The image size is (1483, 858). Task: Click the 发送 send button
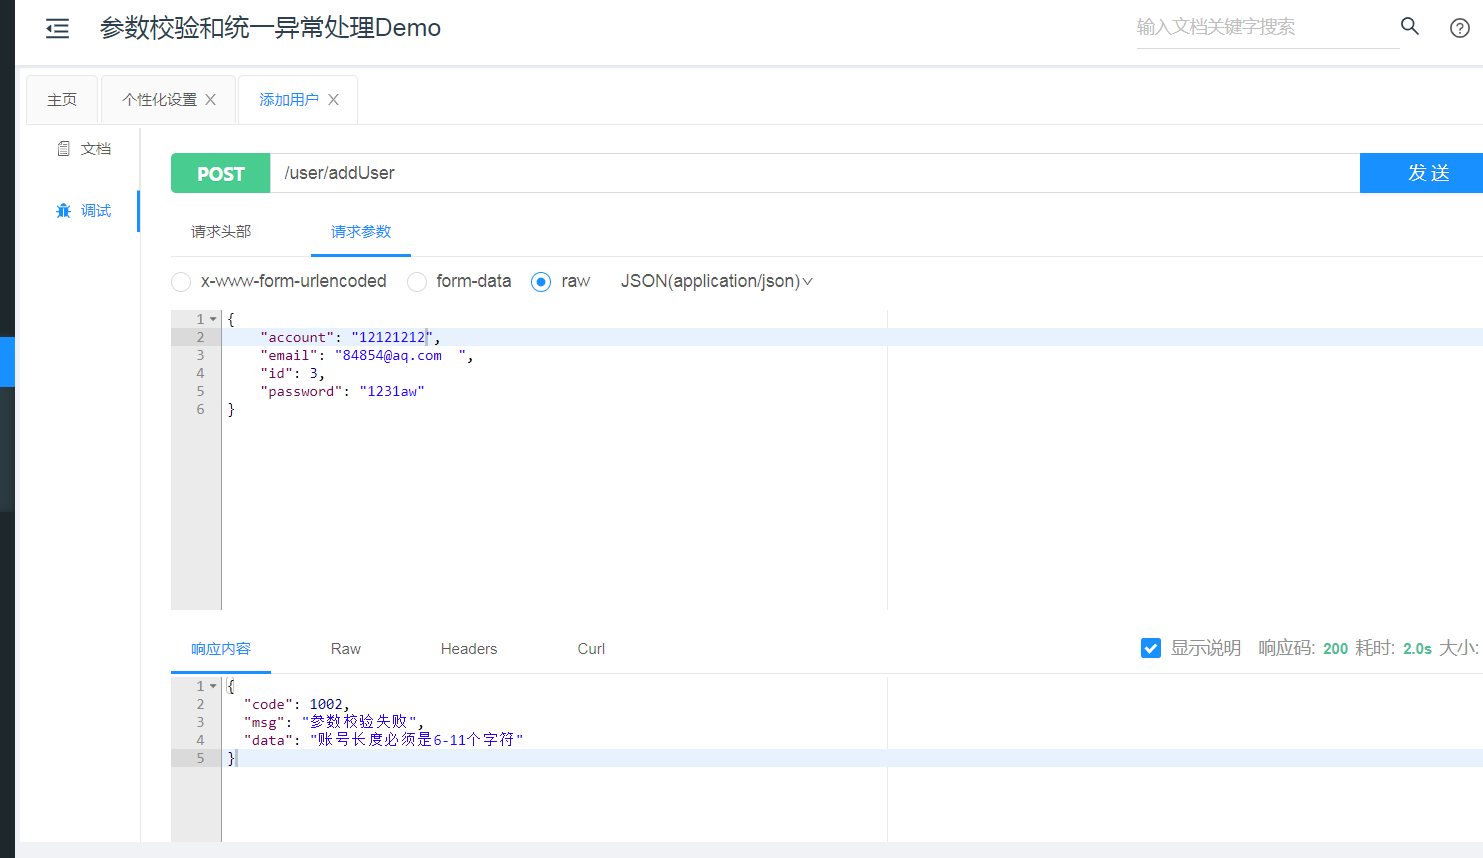click(x=1421, y=173)
